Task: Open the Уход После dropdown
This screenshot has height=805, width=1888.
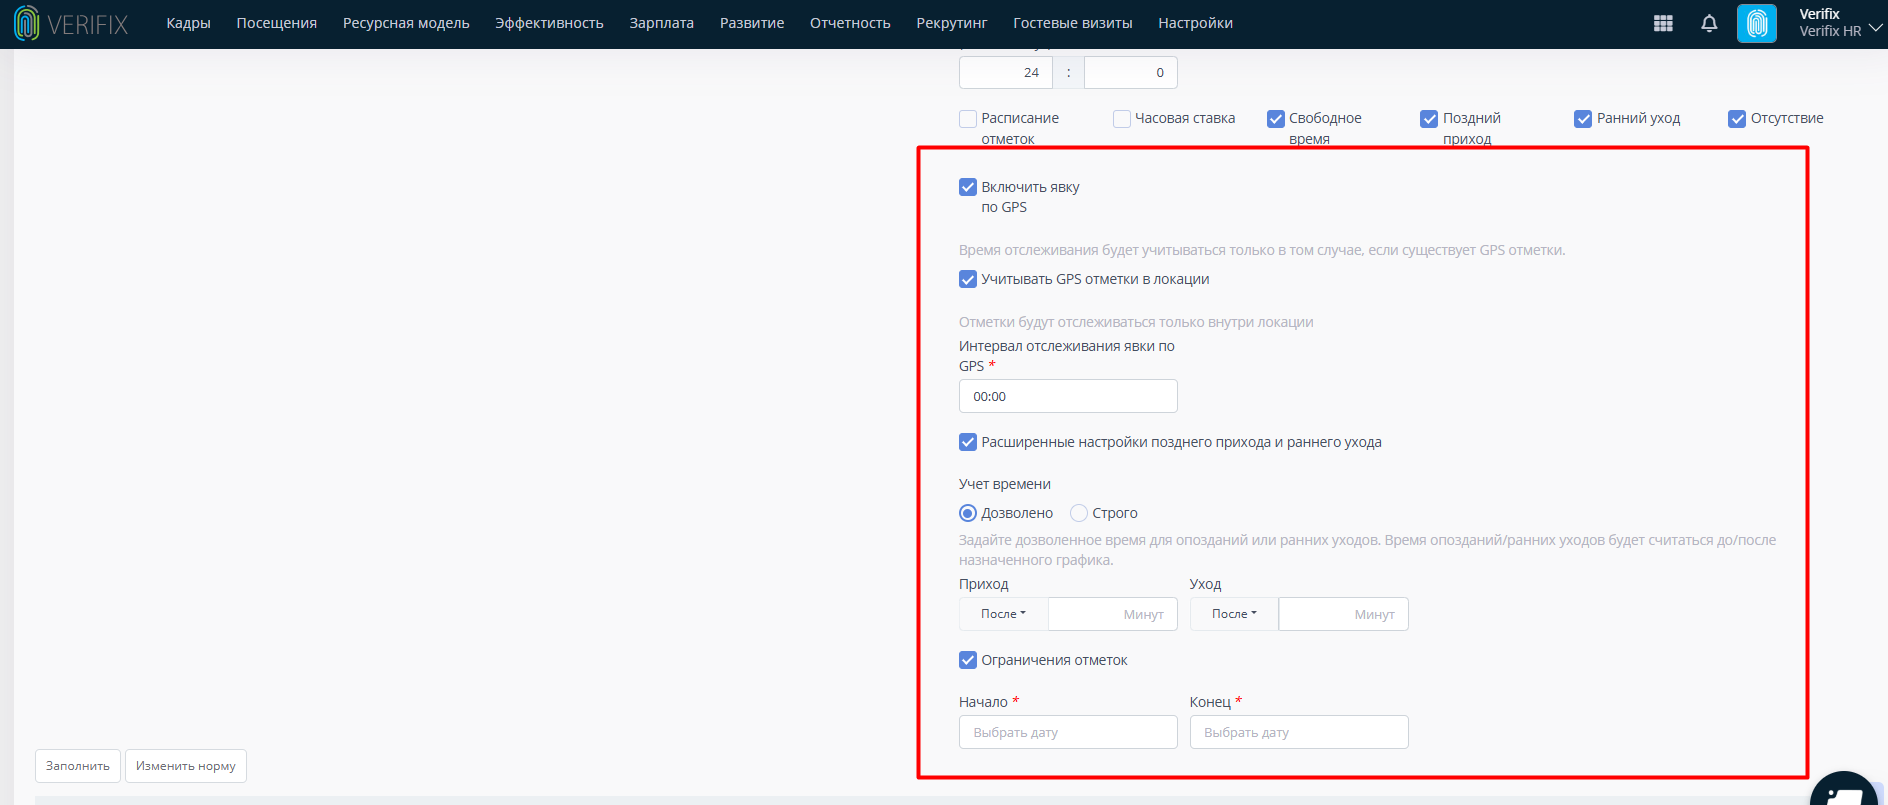Action: 1234,614
